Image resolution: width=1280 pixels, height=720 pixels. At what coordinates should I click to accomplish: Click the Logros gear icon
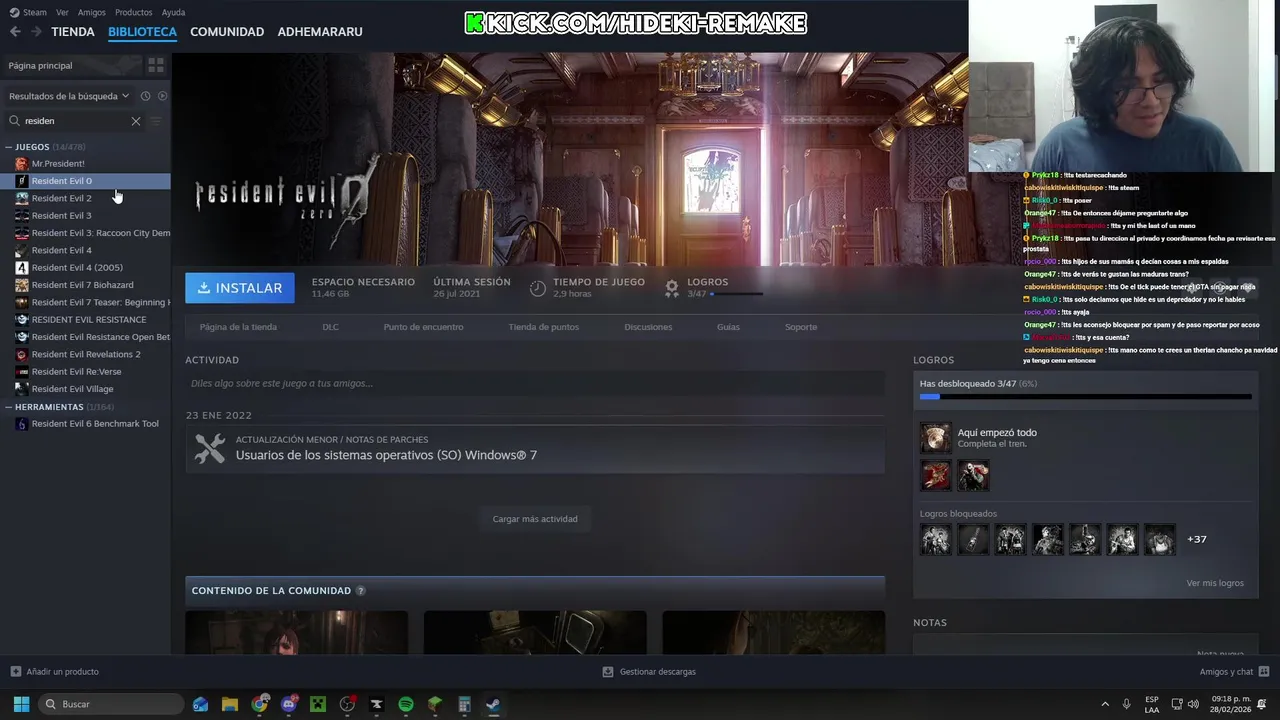[x=672, y=288]
